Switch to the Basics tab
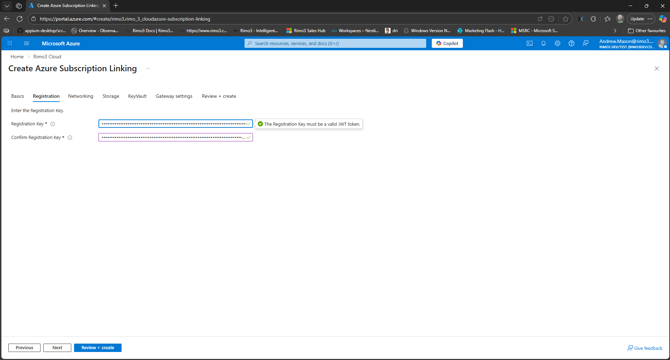Screen dimensions: 670x360 [x=18, y=96]
